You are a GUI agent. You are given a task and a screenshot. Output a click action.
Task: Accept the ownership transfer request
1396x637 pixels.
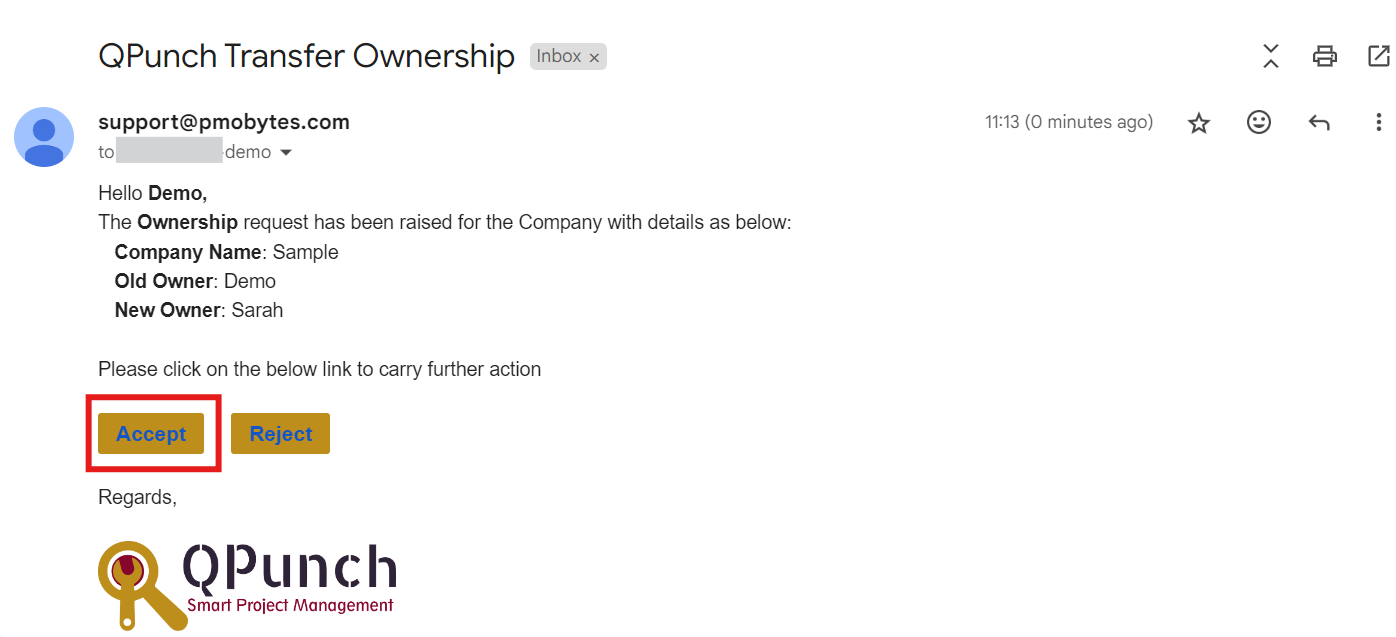pos(151,433)
